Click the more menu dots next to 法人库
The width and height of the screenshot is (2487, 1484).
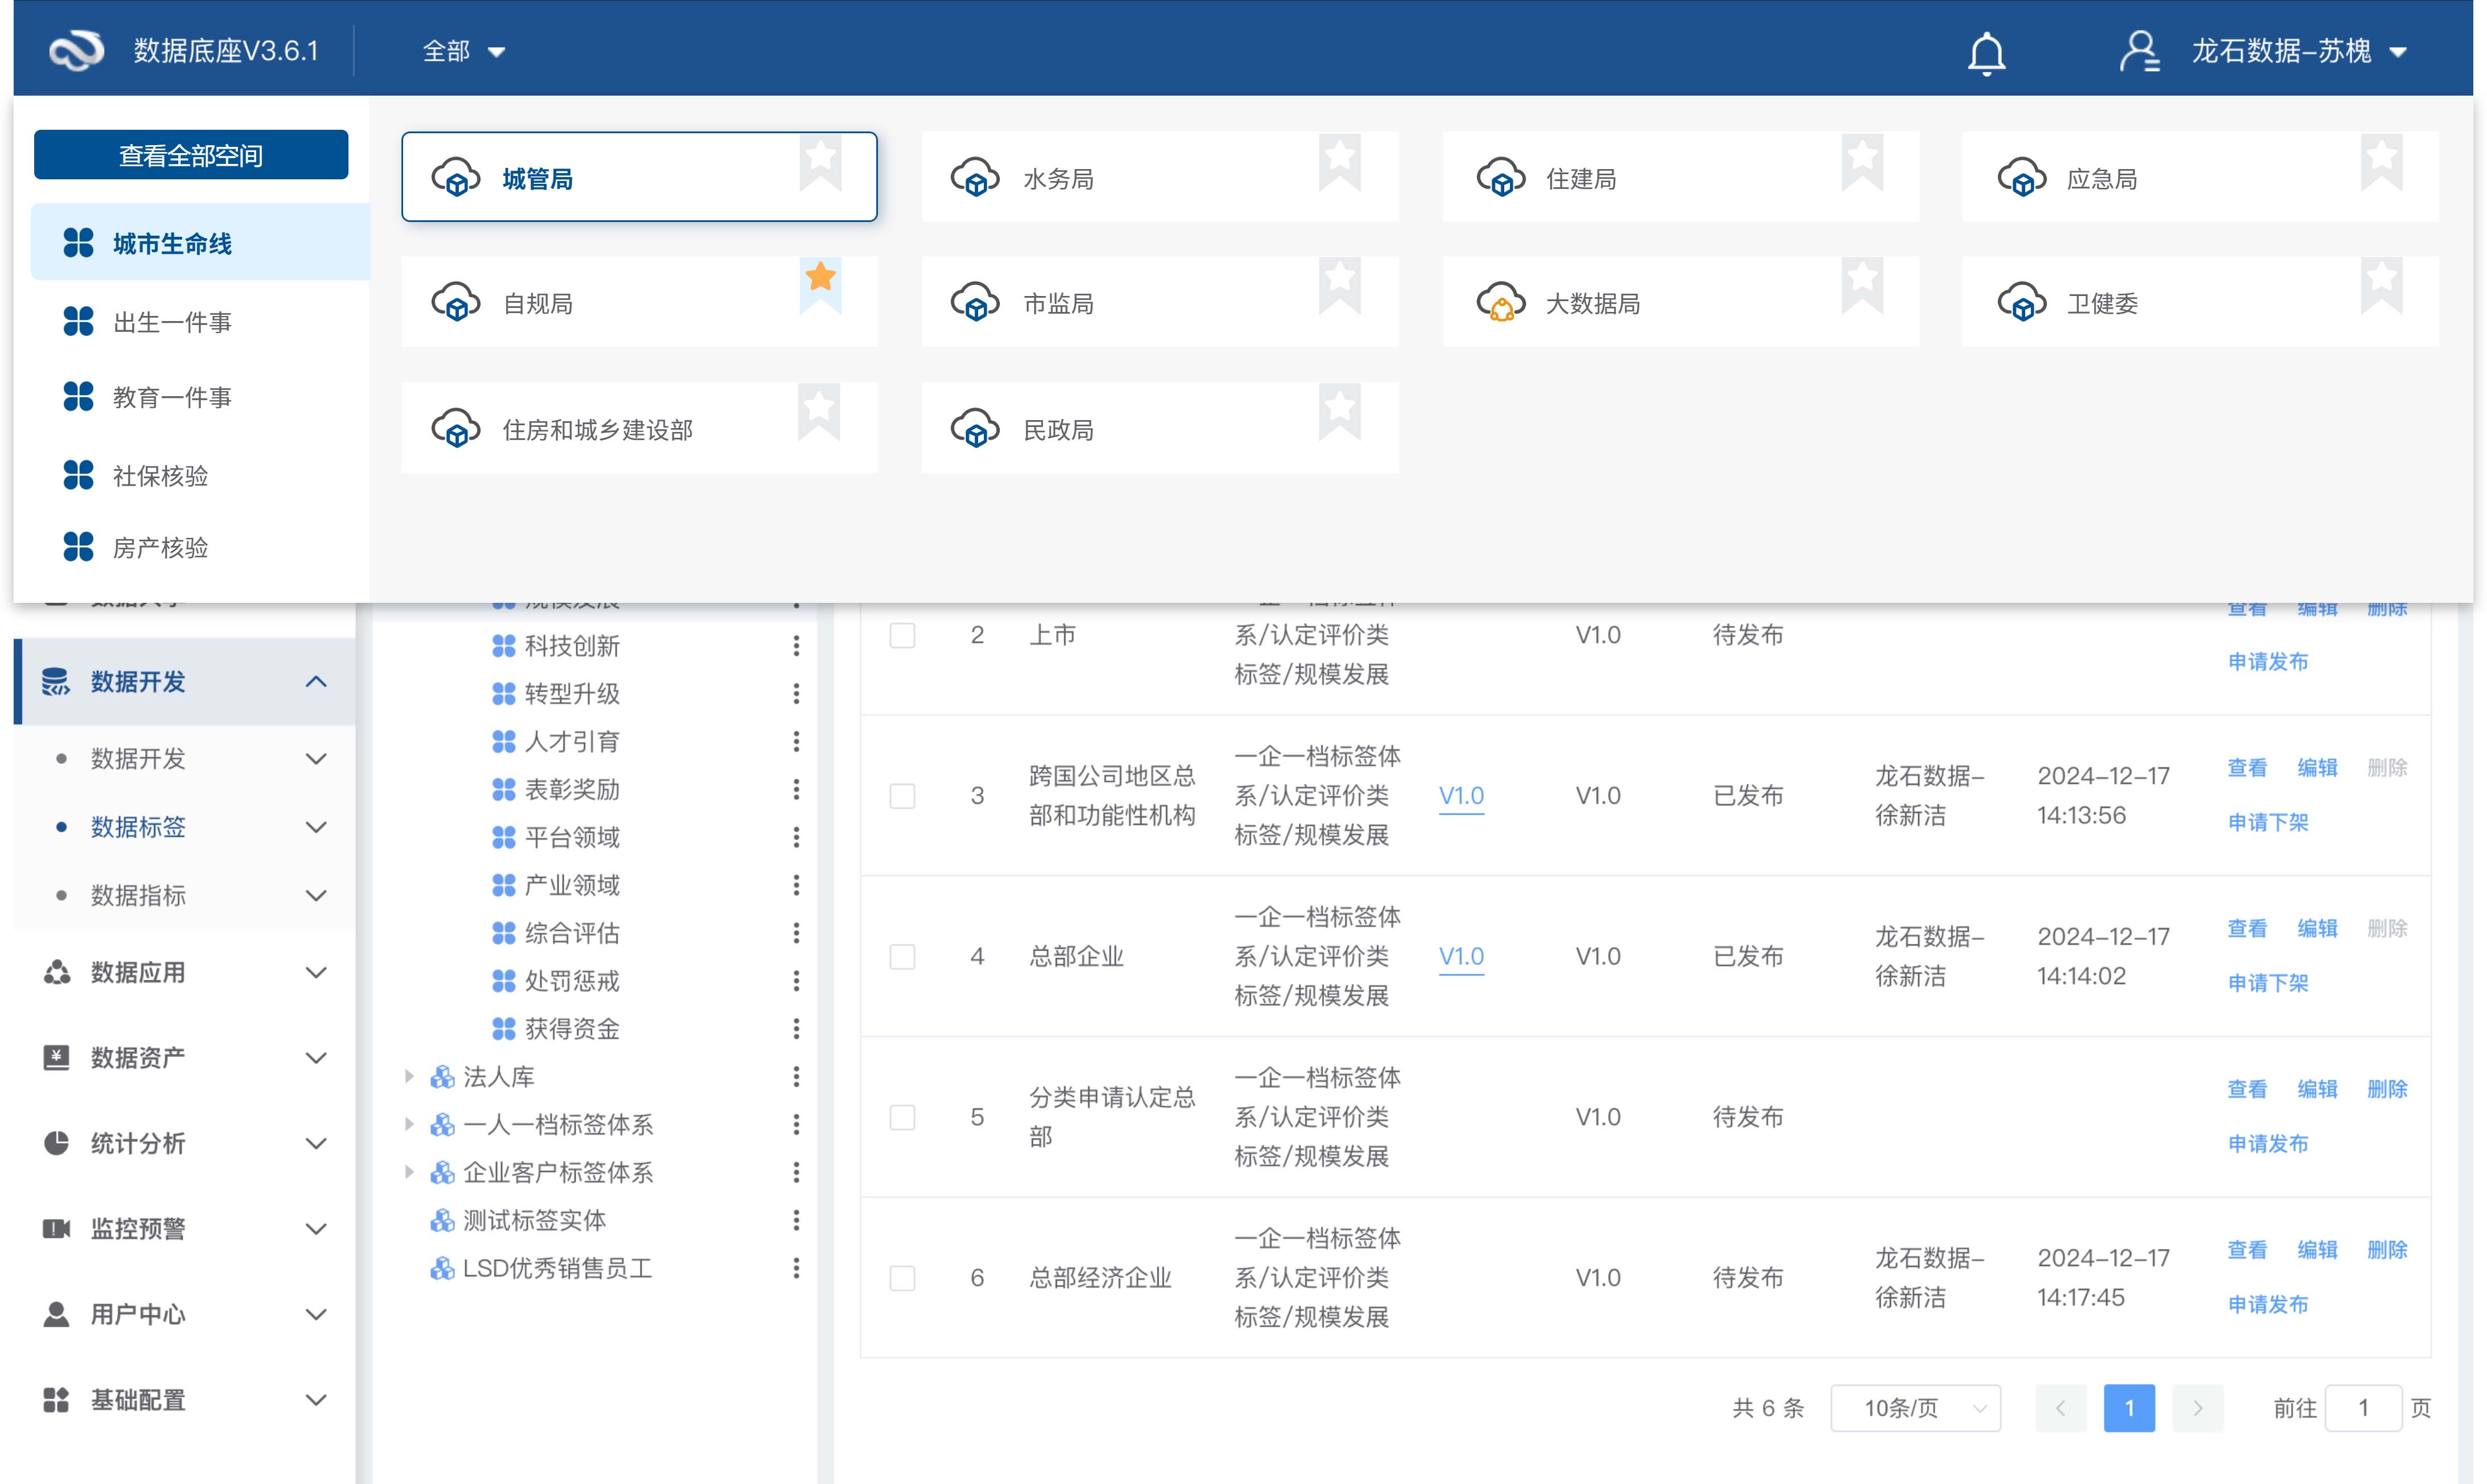point(796,1077)
